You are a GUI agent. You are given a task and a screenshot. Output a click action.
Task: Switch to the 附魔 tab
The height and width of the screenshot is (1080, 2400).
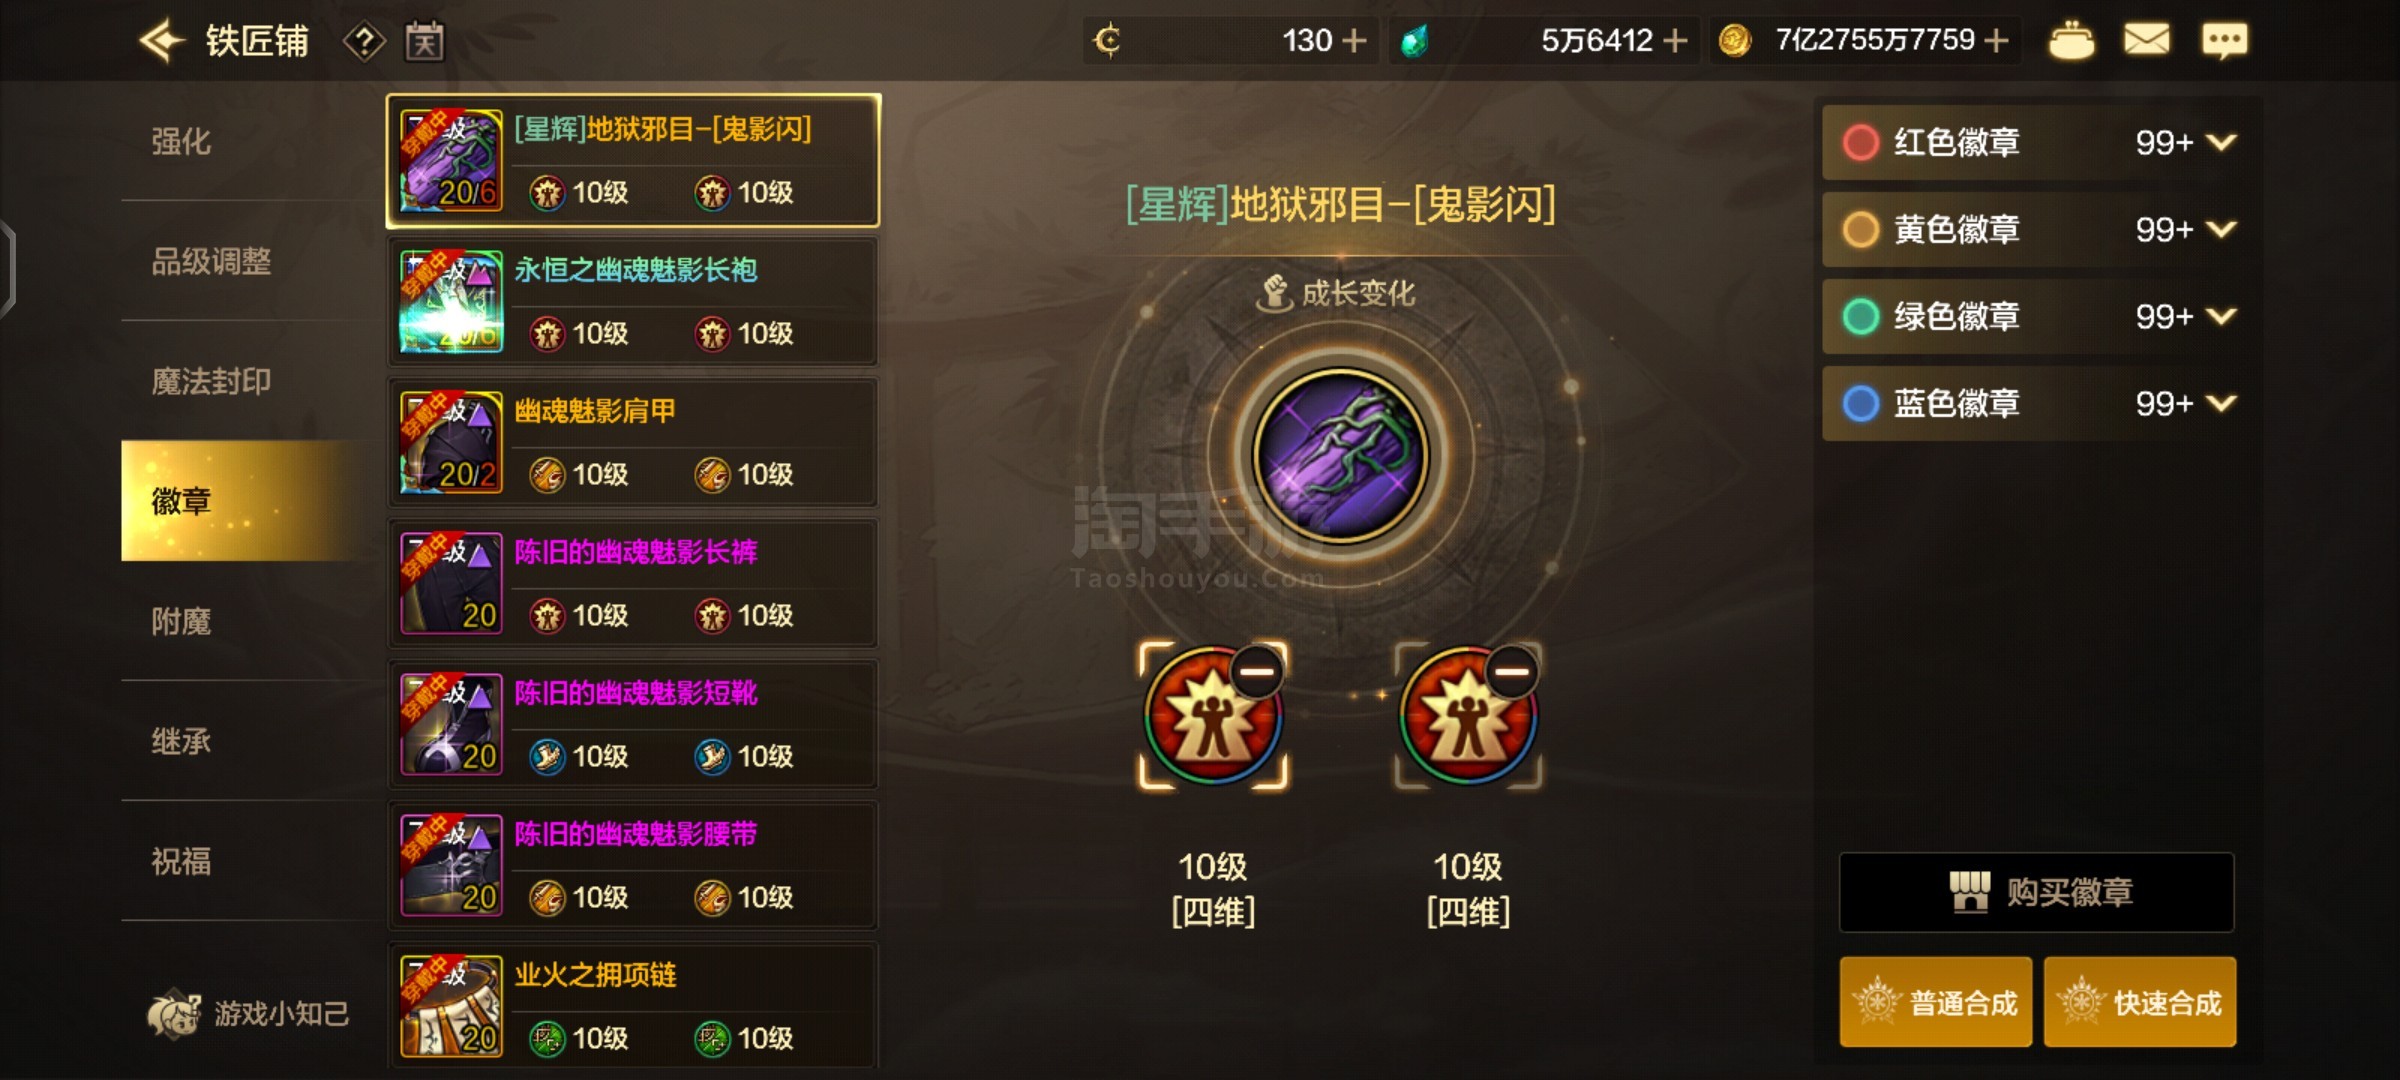181,621
